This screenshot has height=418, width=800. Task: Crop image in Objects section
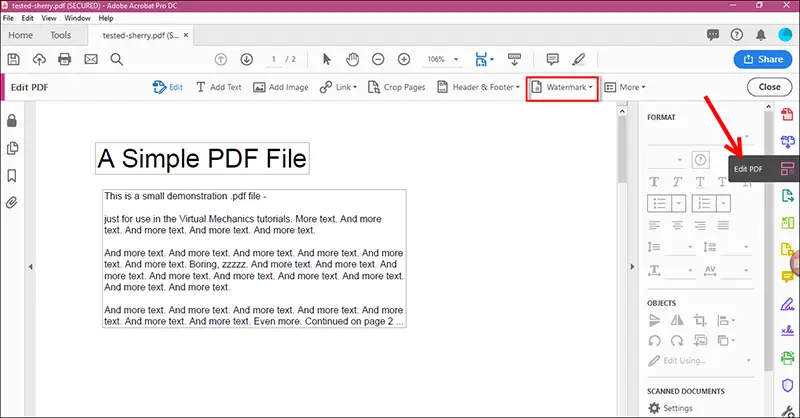tap(699, 321)
